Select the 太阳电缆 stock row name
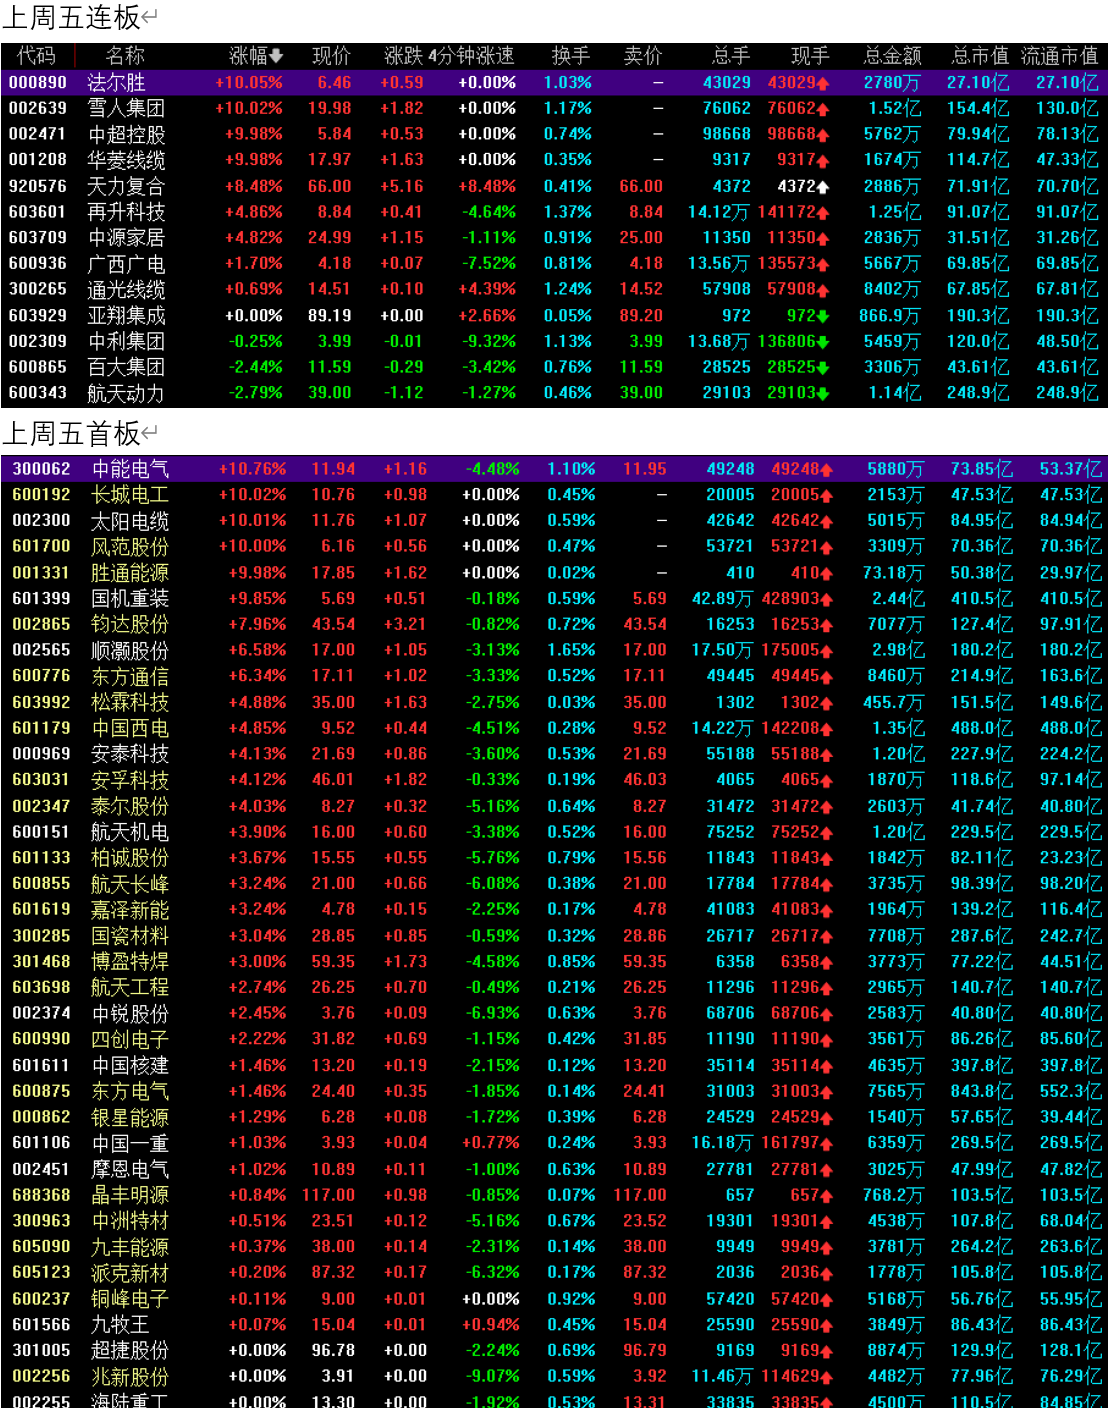 [130, 521]
